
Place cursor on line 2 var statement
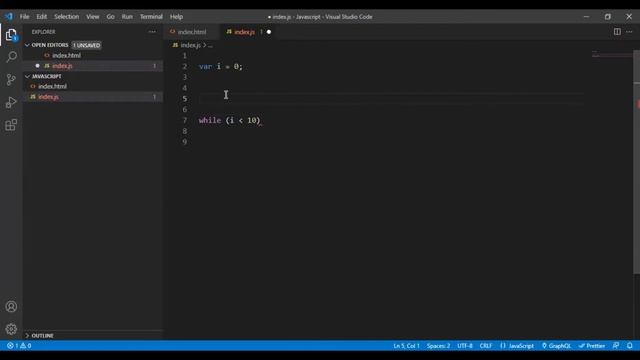221,67
